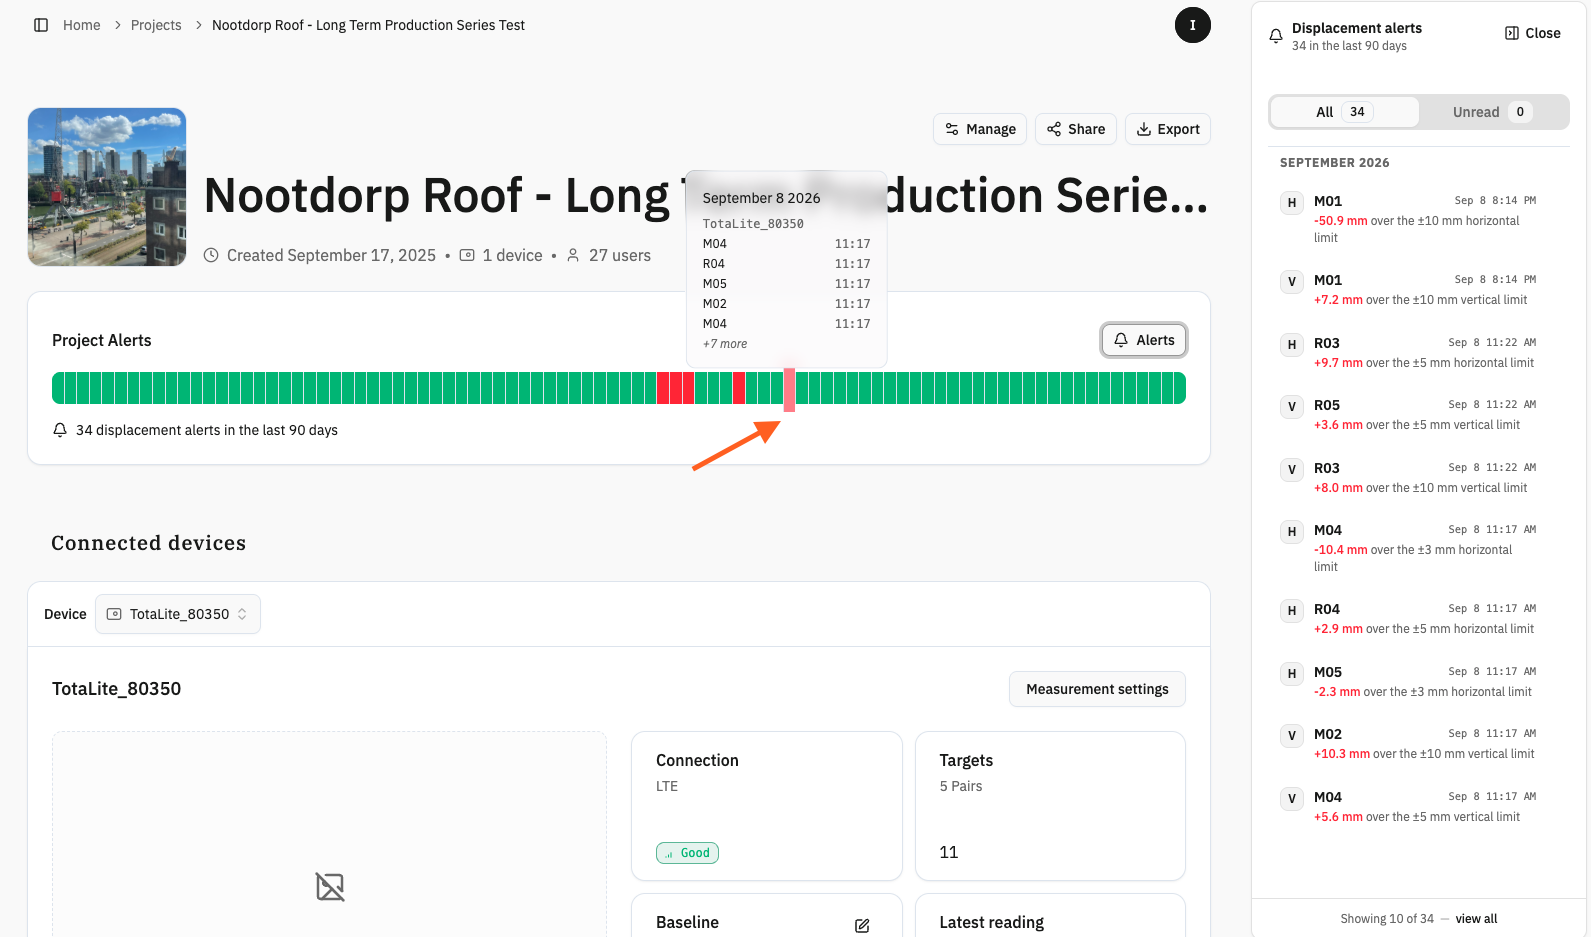
Task: Select the V badge for M01 +7.2 mm alert
Action: click(1292, 282)
